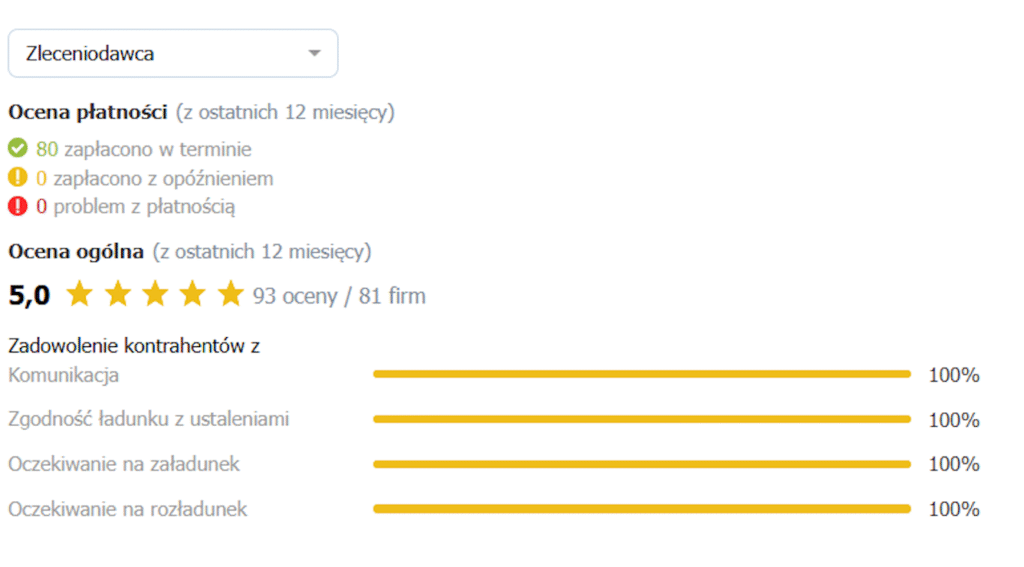1024x567 pixels.
Task: Click the 5,0 overall rating score
Action: (x=29, y=295)
